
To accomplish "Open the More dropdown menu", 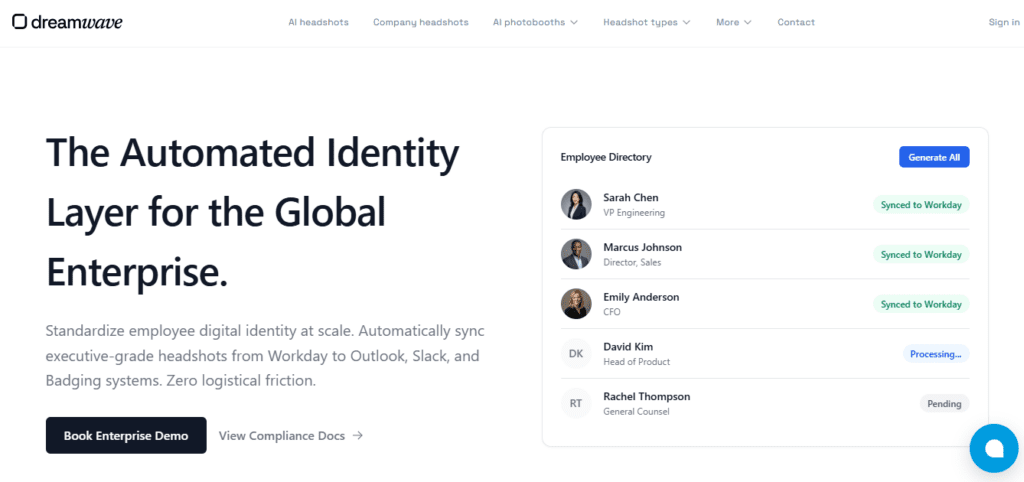I will click(734, 22).
